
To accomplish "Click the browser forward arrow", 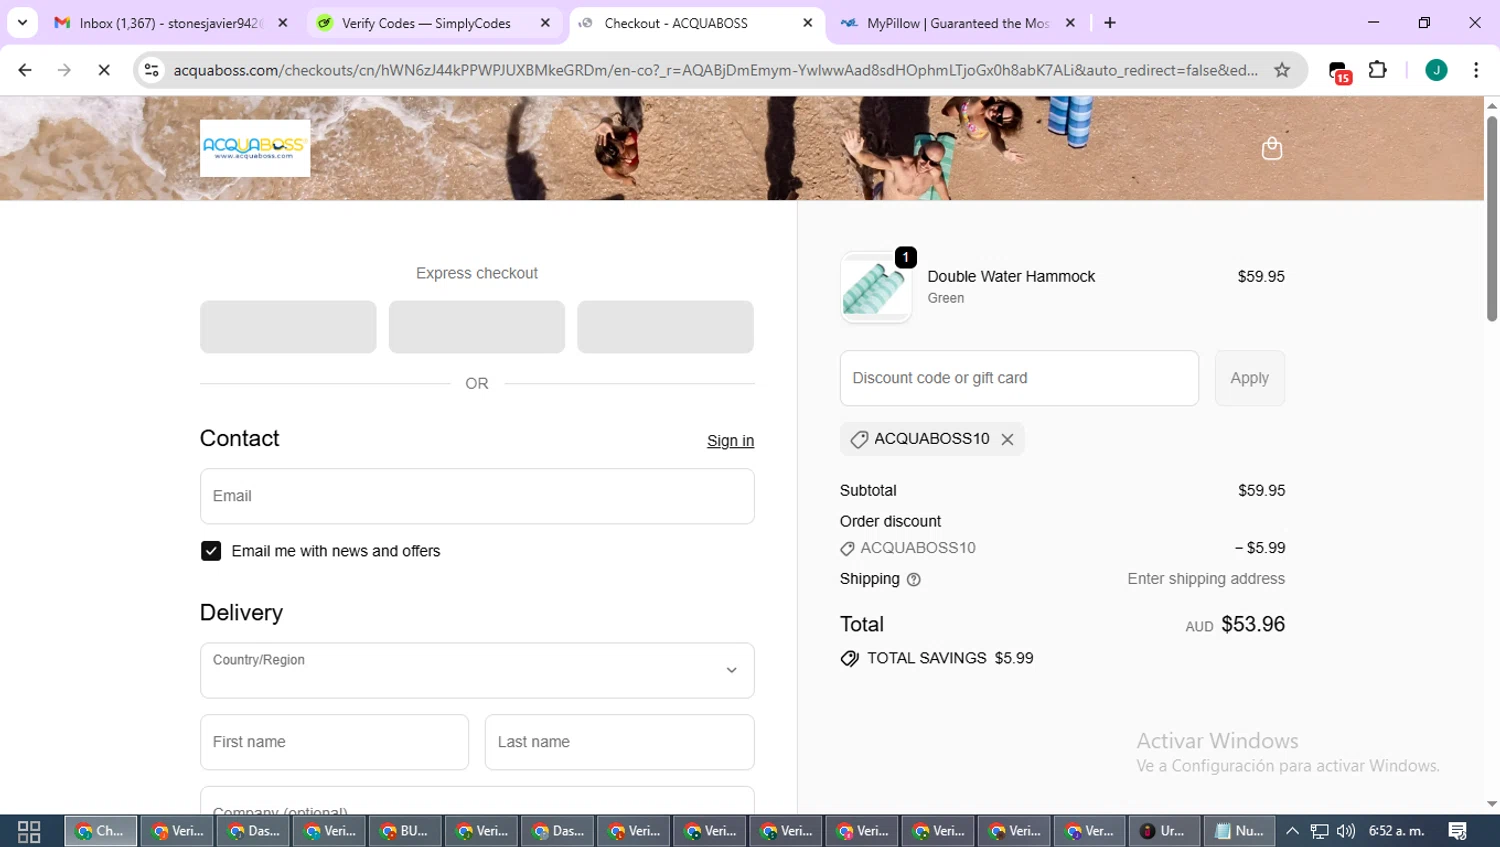I will [x=64, y=70].
